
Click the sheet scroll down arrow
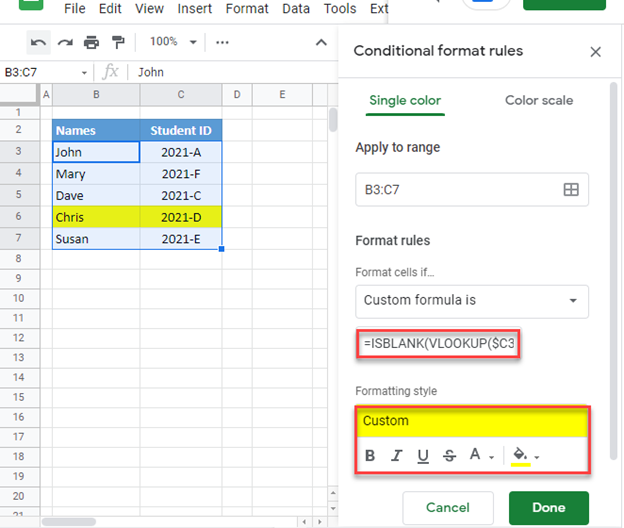click(333, 508)
